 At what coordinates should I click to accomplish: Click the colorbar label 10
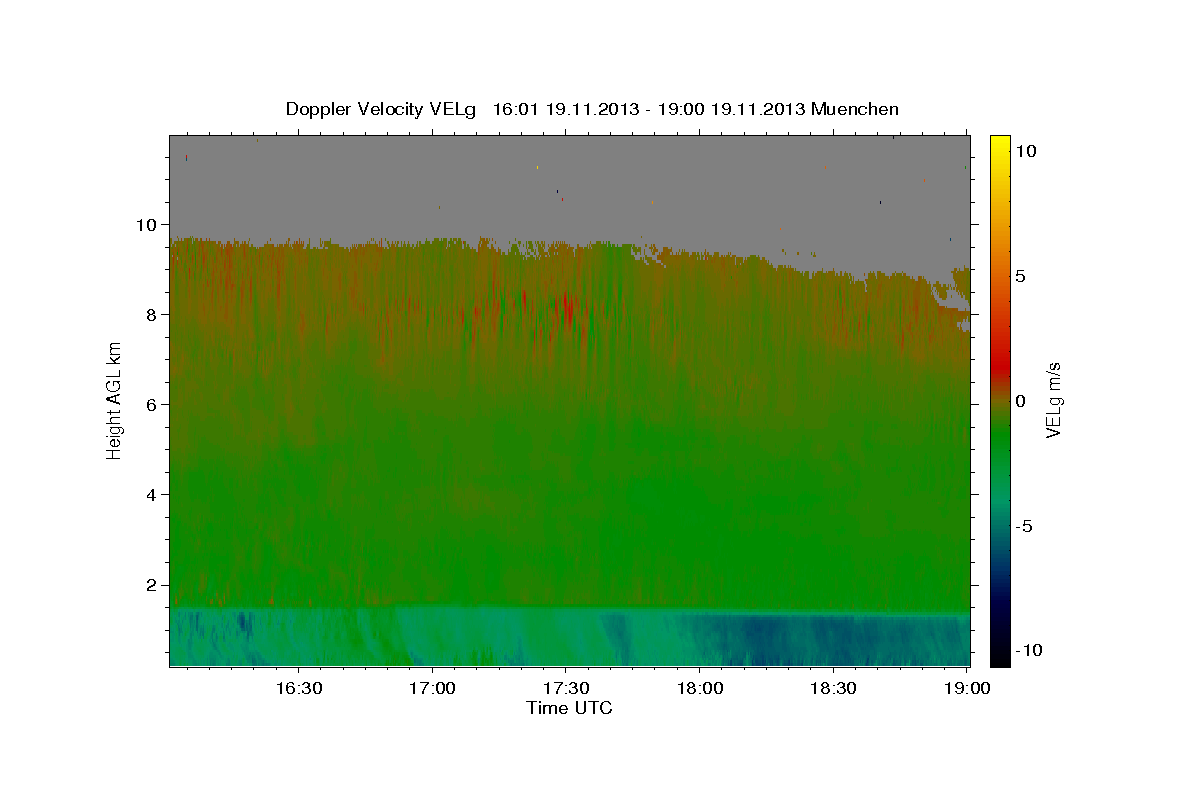pyautogui.click(x=1026, y=150)
